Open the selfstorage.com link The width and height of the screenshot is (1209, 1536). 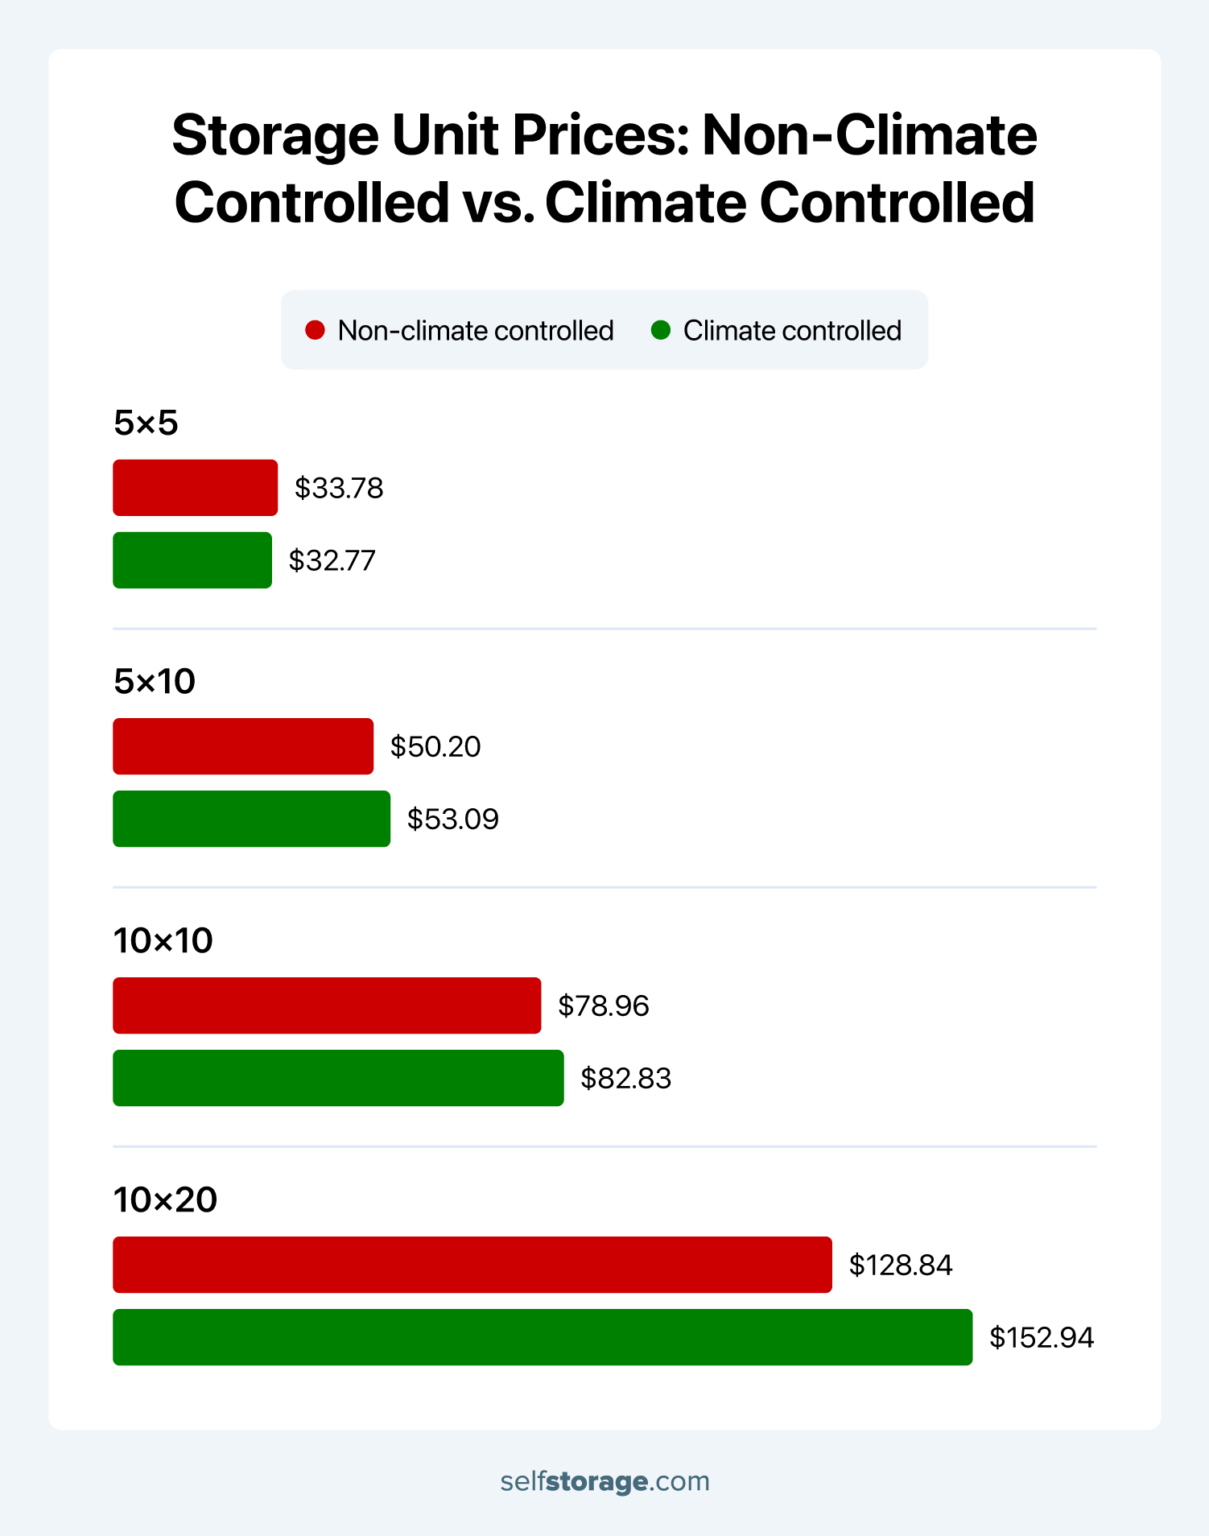[x=604, y=1481]
